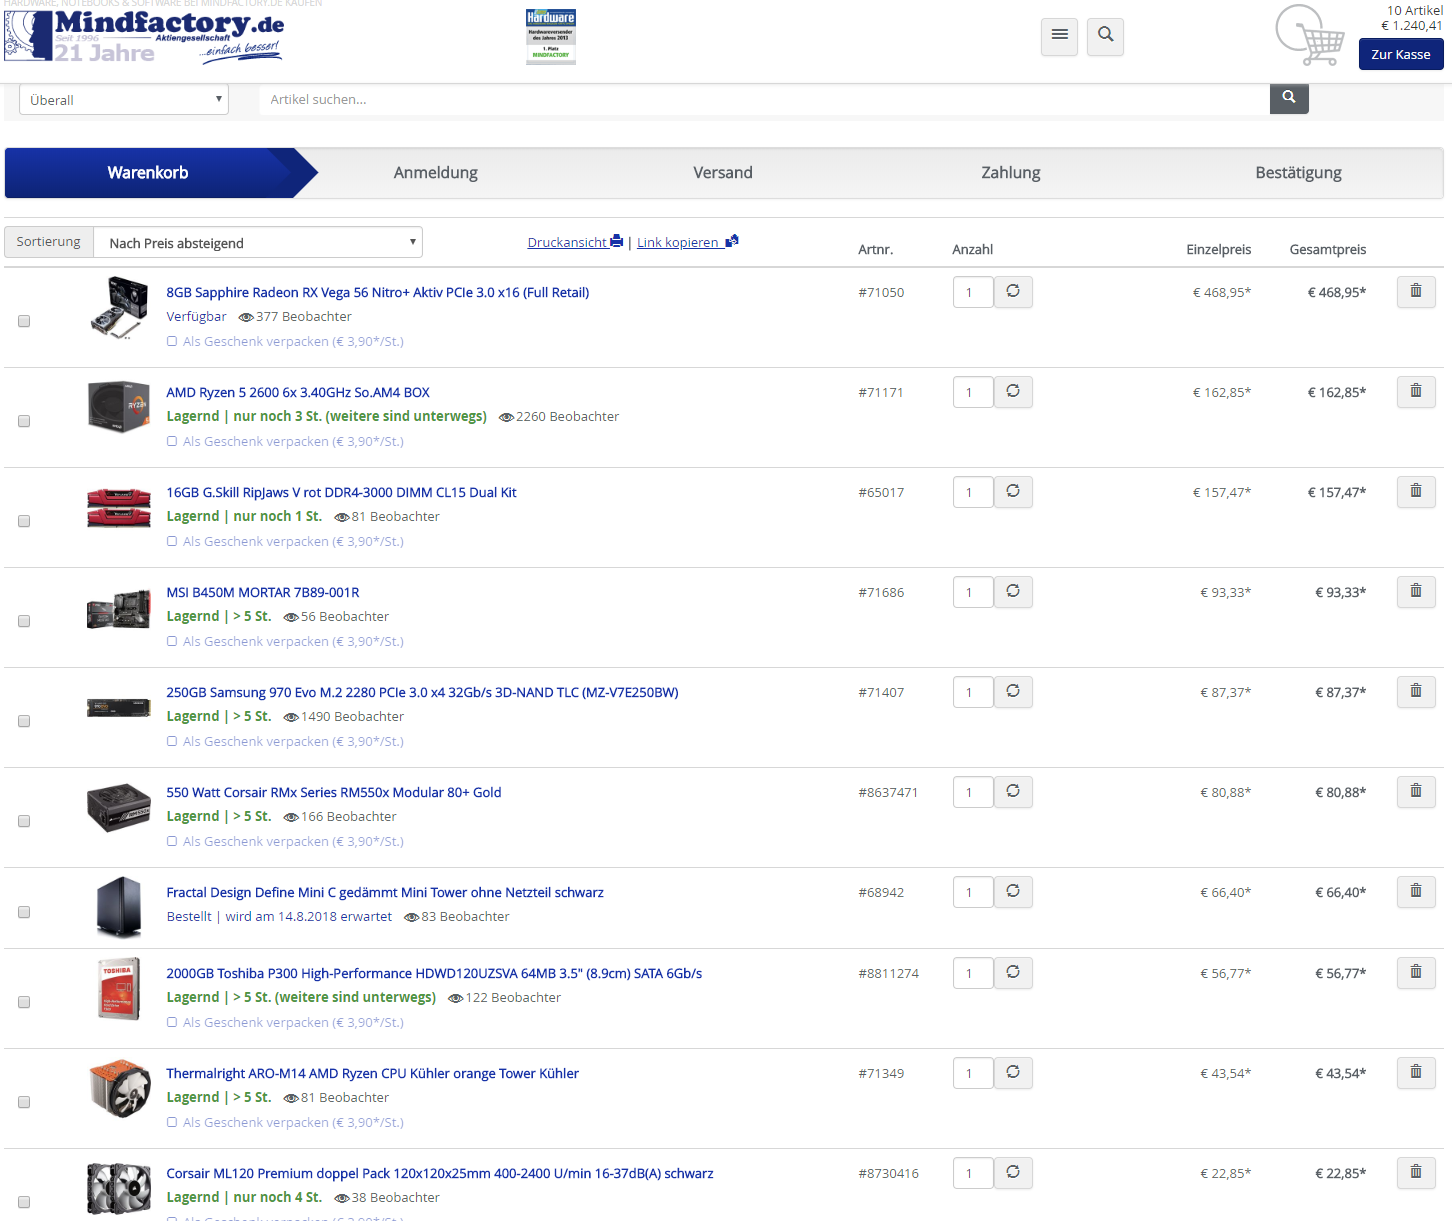The width and height of the screenshot is (1452, 1221).
Task: Open the shopping cart icon
Action: [1310, 36]
